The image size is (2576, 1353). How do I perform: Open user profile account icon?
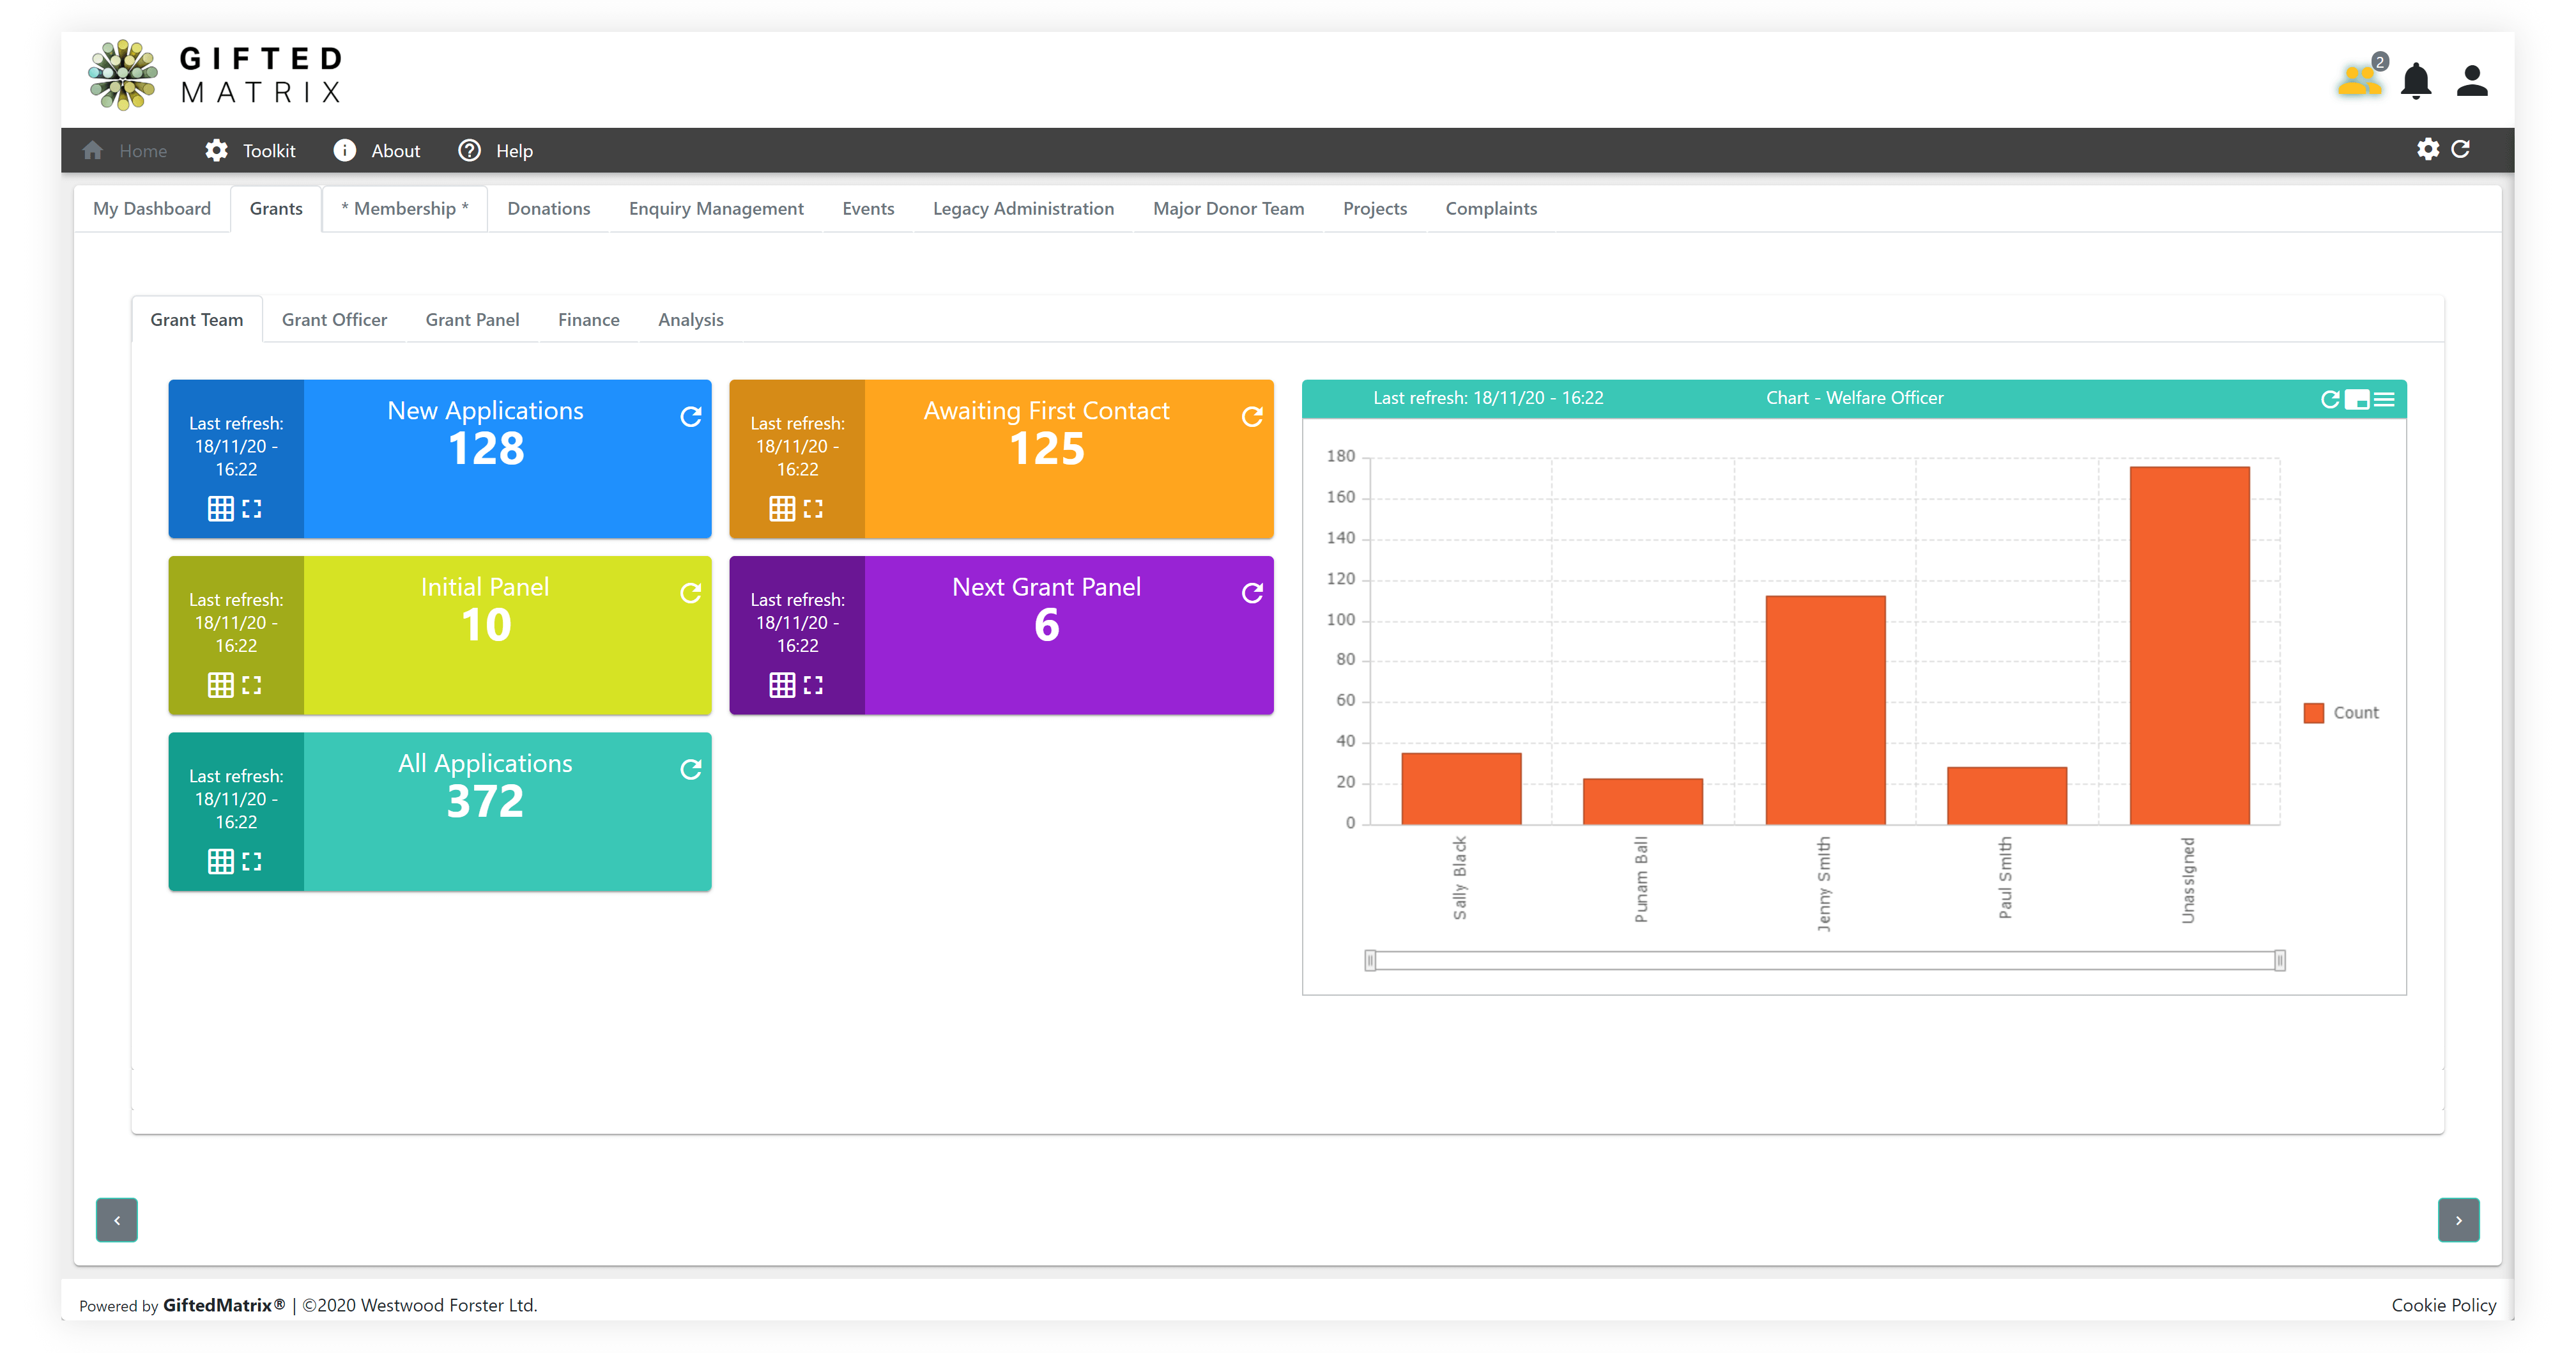(x=2472, y=81)
